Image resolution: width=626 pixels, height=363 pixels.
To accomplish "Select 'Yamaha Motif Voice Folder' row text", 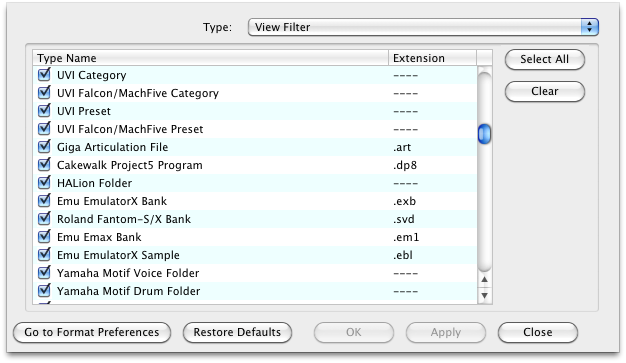I will [x=128, y=273].
